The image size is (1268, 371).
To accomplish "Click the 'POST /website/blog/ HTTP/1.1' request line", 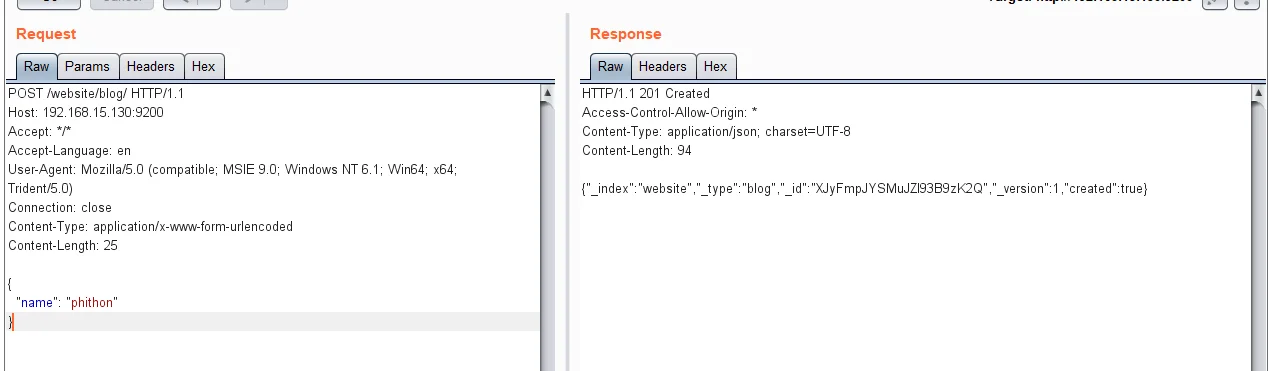I will tap(96, 93).
